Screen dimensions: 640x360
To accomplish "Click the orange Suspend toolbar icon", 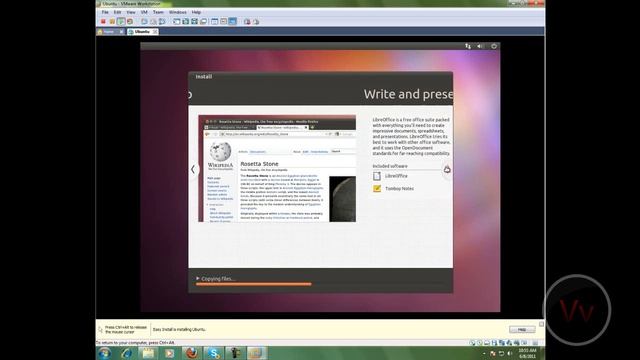I will click(112, 22).
